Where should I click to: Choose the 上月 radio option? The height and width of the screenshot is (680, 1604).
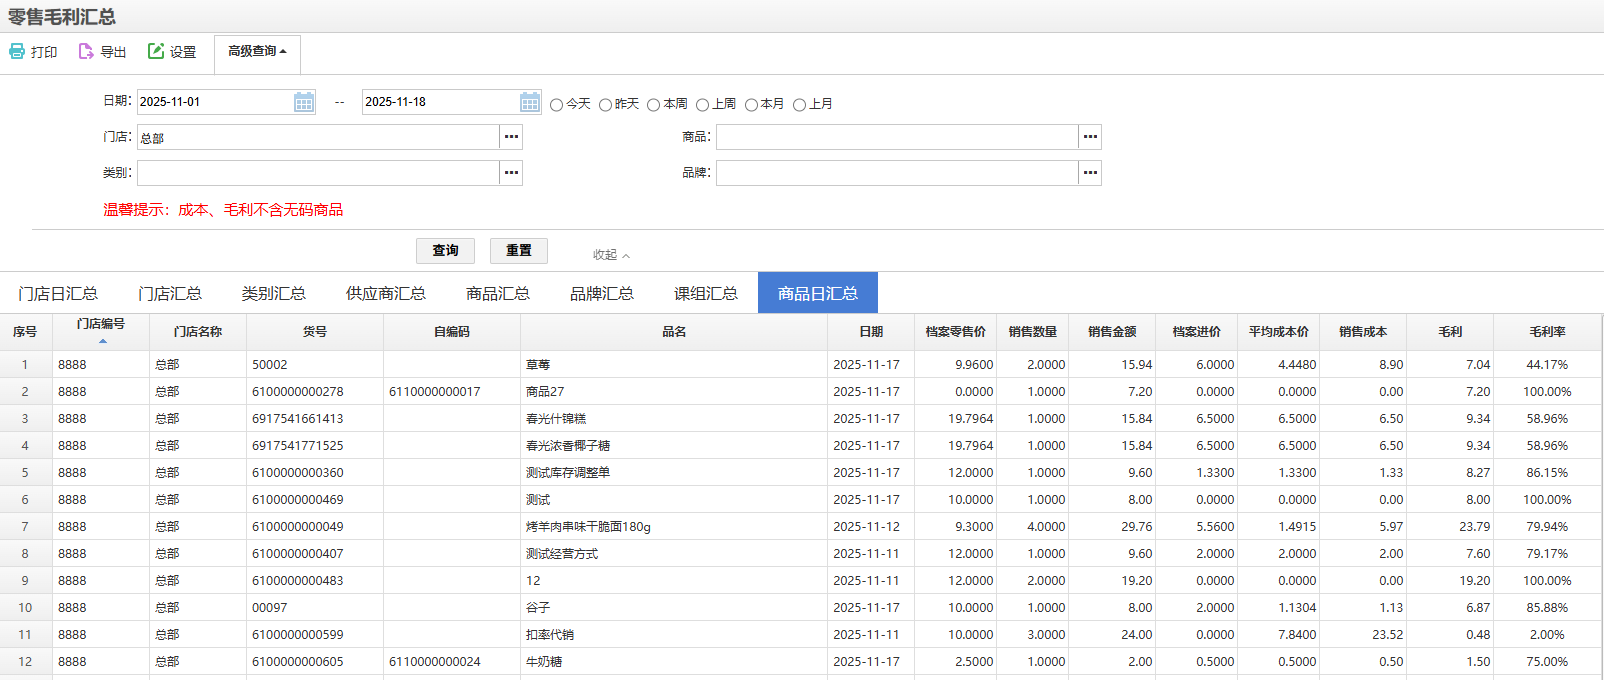point(800,105)
